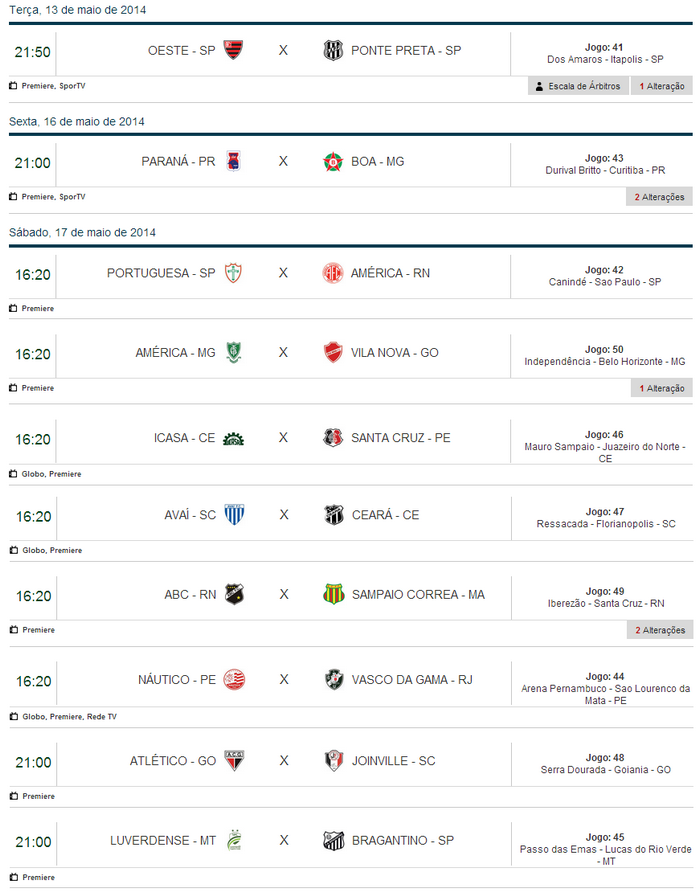Click the Boa MG club crest

pyautogui.click(x=333, y=161)
